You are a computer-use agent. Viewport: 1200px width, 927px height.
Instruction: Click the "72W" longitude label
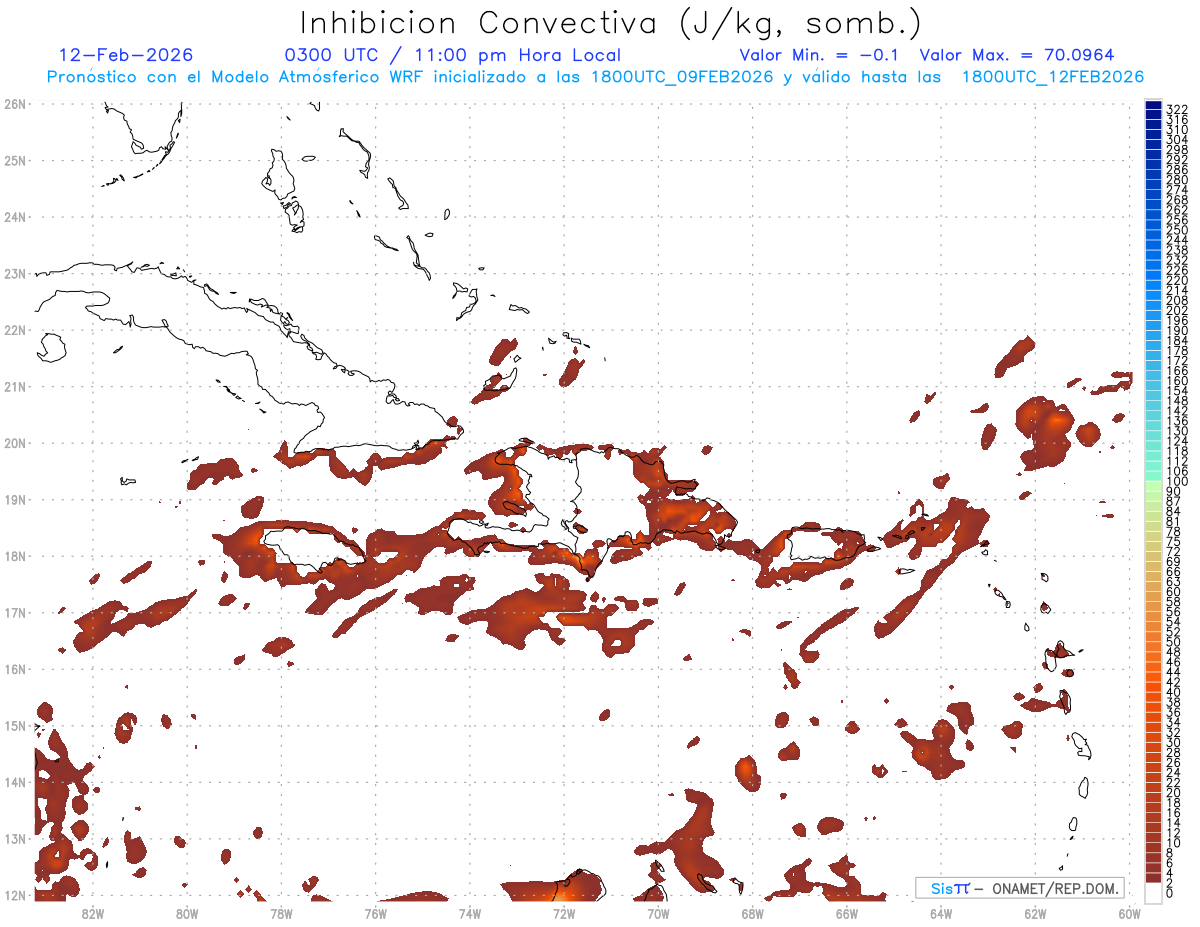tap(564, 913)
